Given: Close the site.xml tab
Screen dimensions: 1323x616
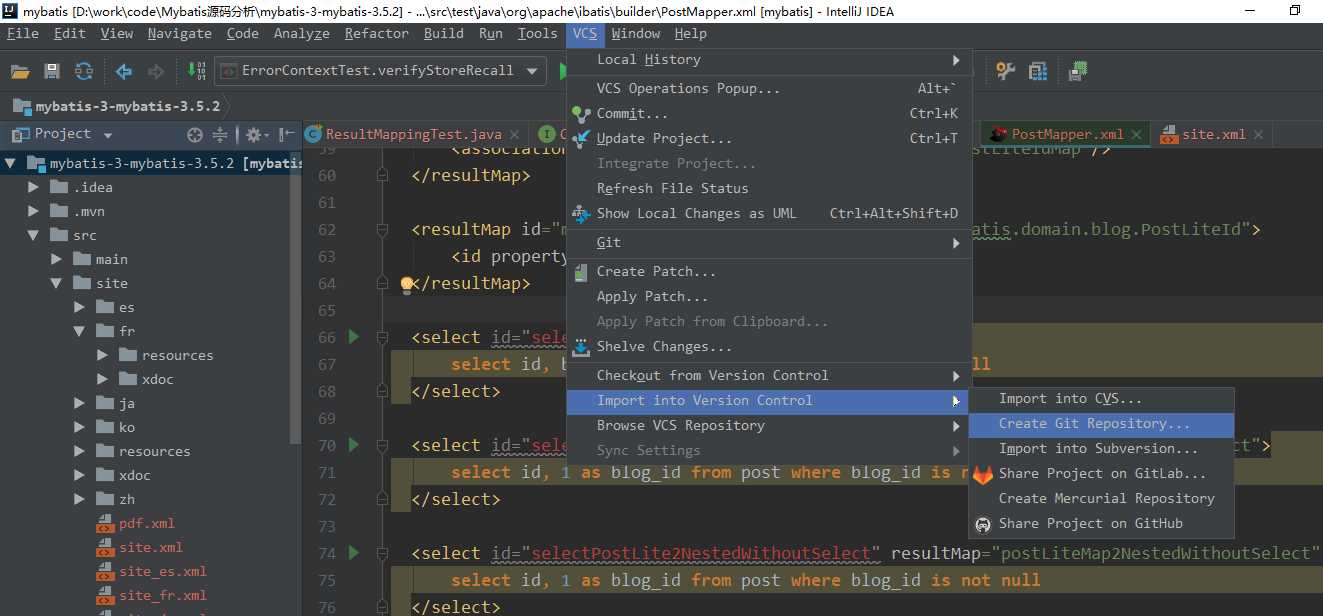Looking at the screenshot, I should (x=1259, y=134).
